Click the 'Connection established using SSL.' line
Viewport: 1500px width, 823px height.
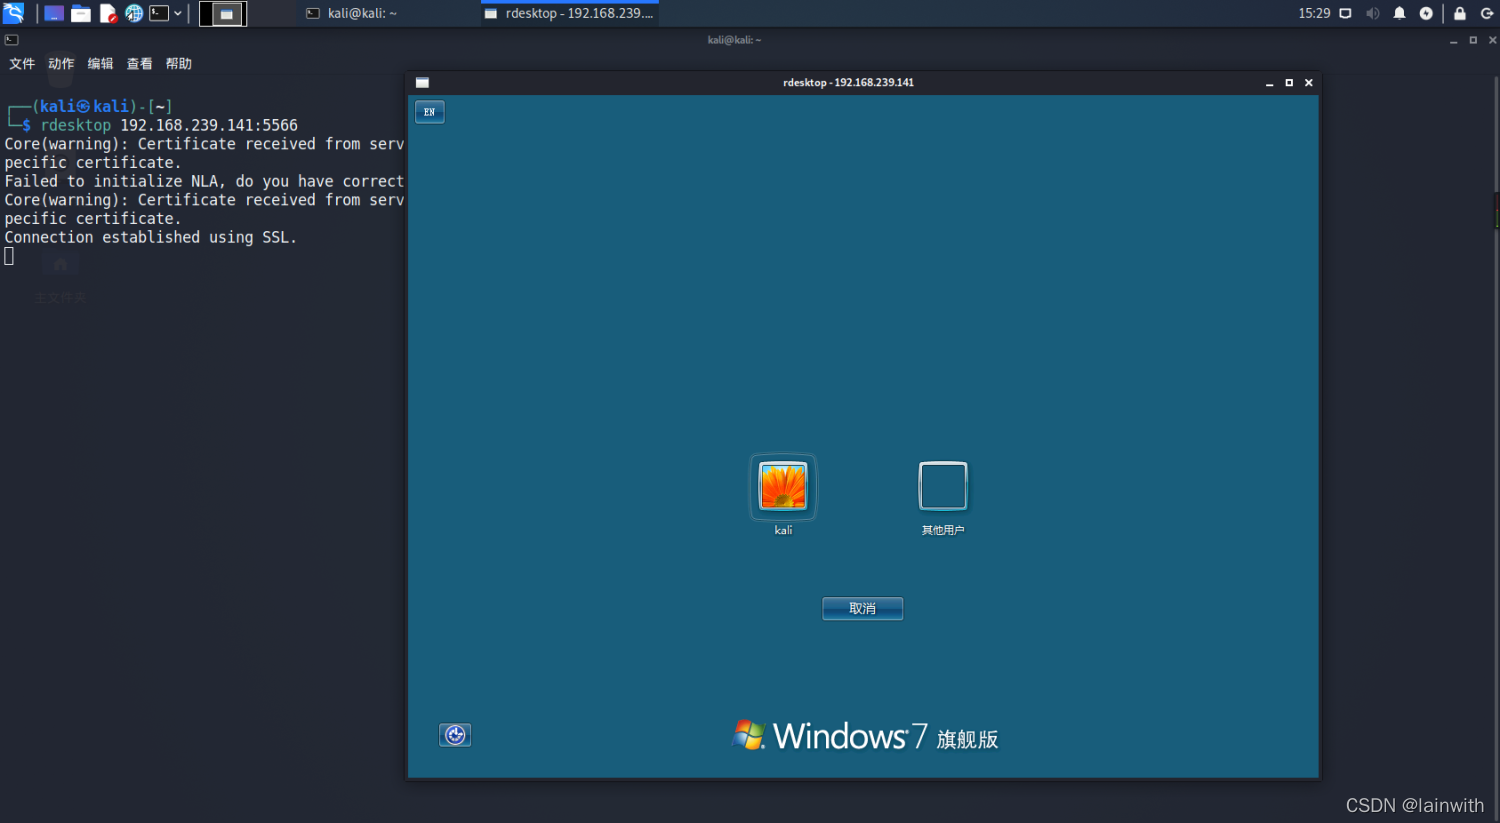150,237
